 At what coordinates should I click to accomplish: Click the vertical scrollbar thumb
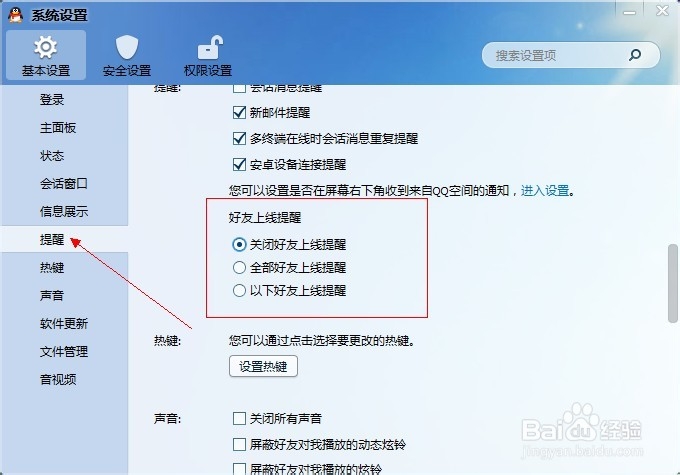pos(673,283)
